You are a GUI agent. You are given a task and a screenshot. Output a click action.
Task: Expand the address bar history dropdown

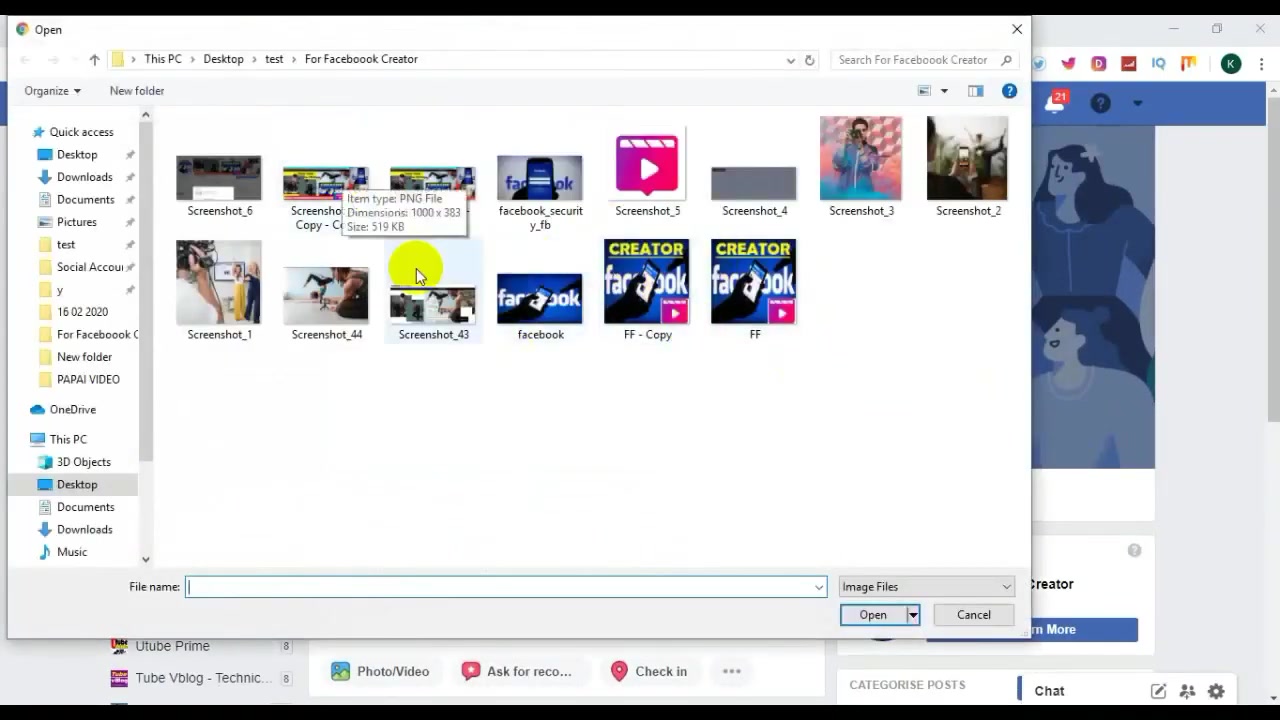(x=790, y=60)
